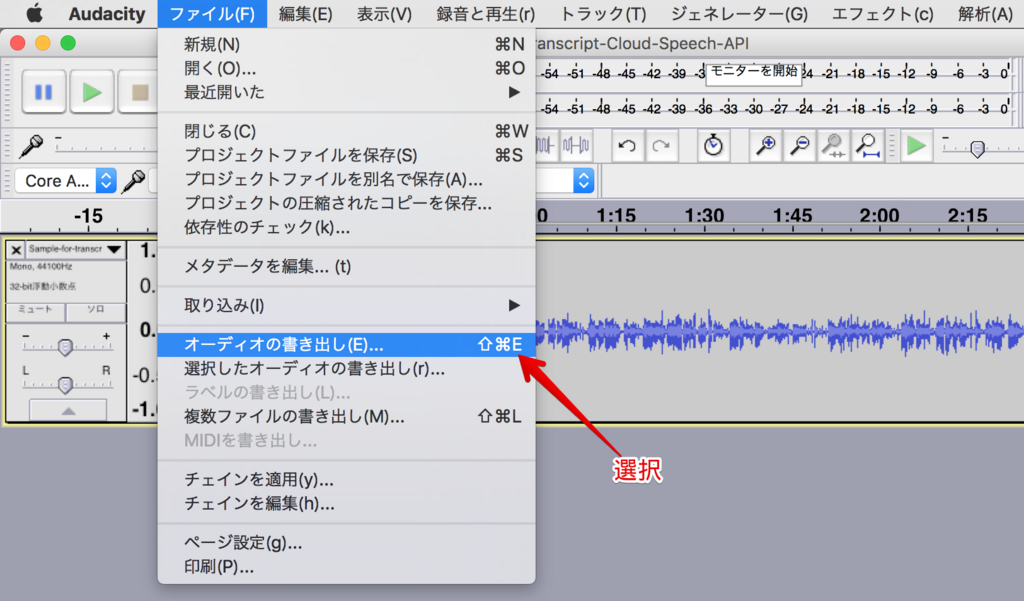Select 印刷(P)... menu item
Image resolution: width=1024 pixels, height=601 pixels.
click(x=346, y=566)
